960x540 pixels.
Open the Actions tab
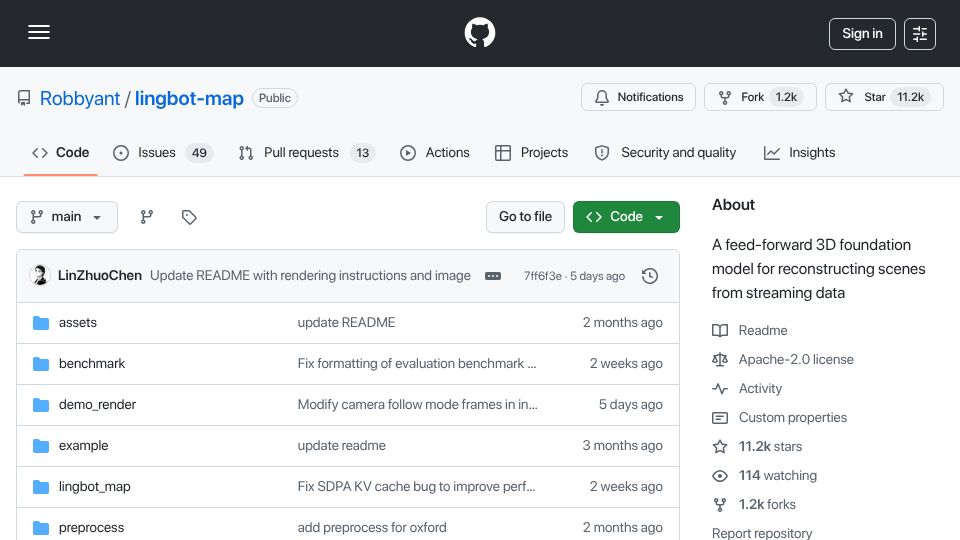435,152
